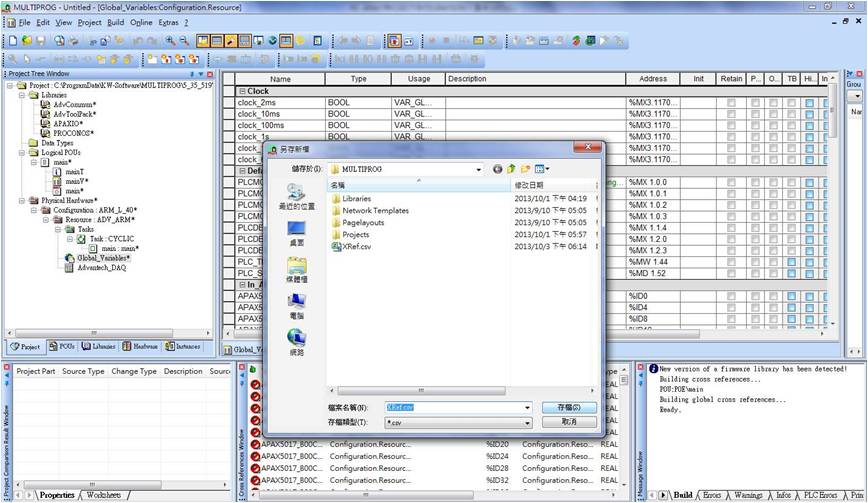Toggle Retain checkbox for clock_10ms row

[731, 114]
